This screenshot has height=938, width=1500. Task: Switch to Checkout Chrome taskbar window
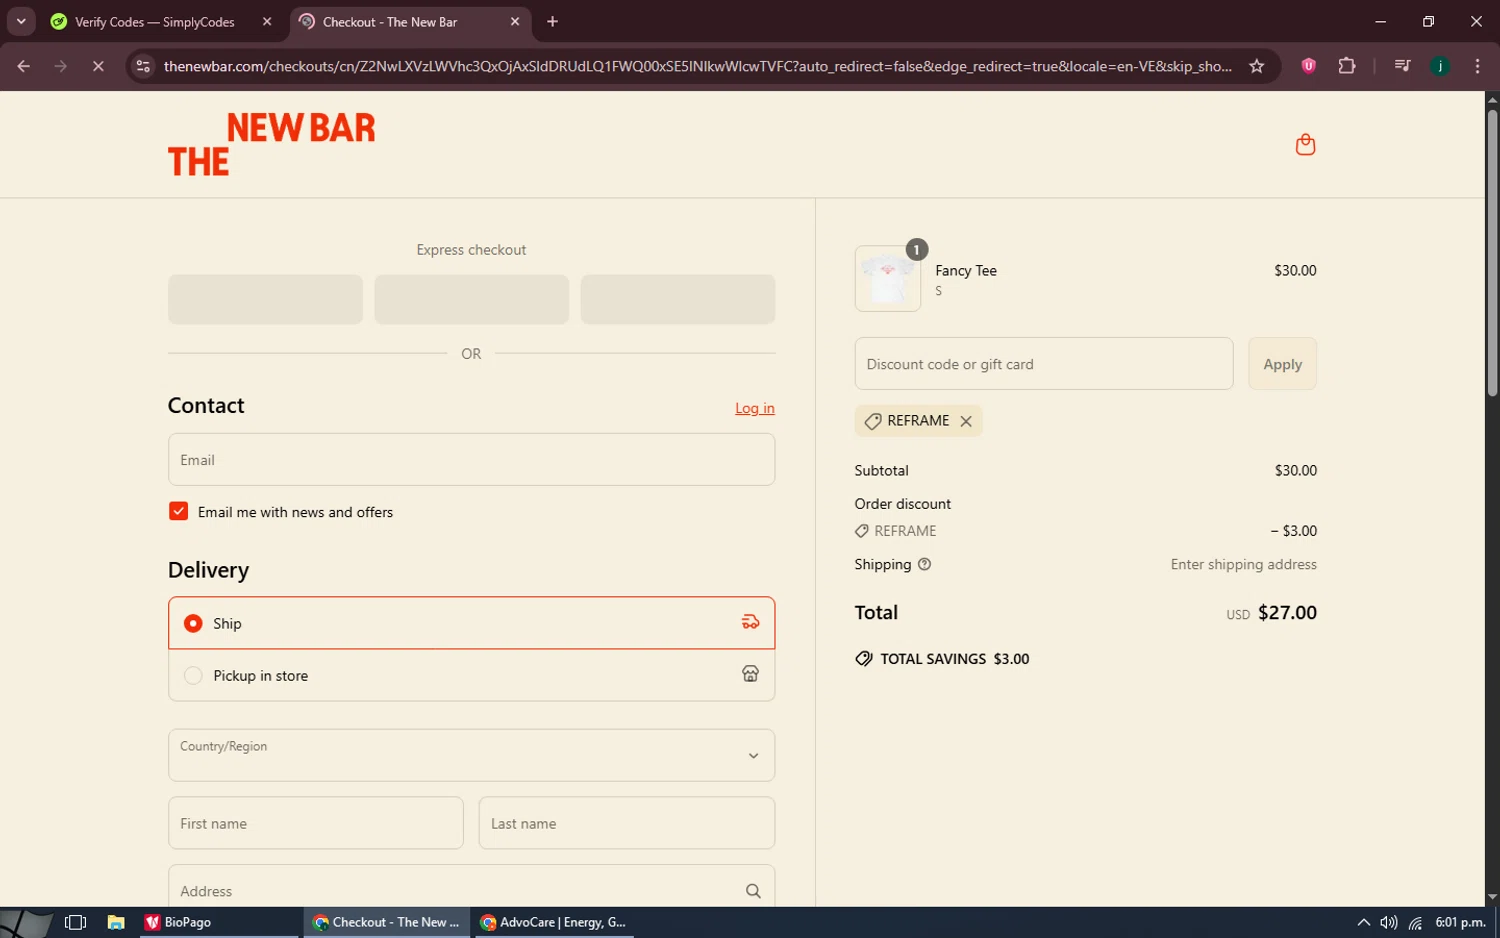point(385,922)
